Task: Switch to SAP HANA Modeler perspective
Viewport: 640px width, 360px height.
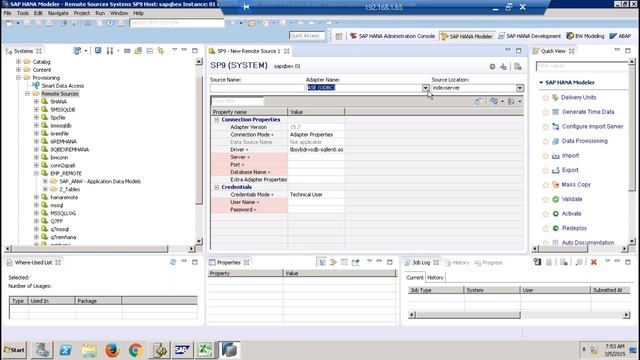Action: point(467,36)
